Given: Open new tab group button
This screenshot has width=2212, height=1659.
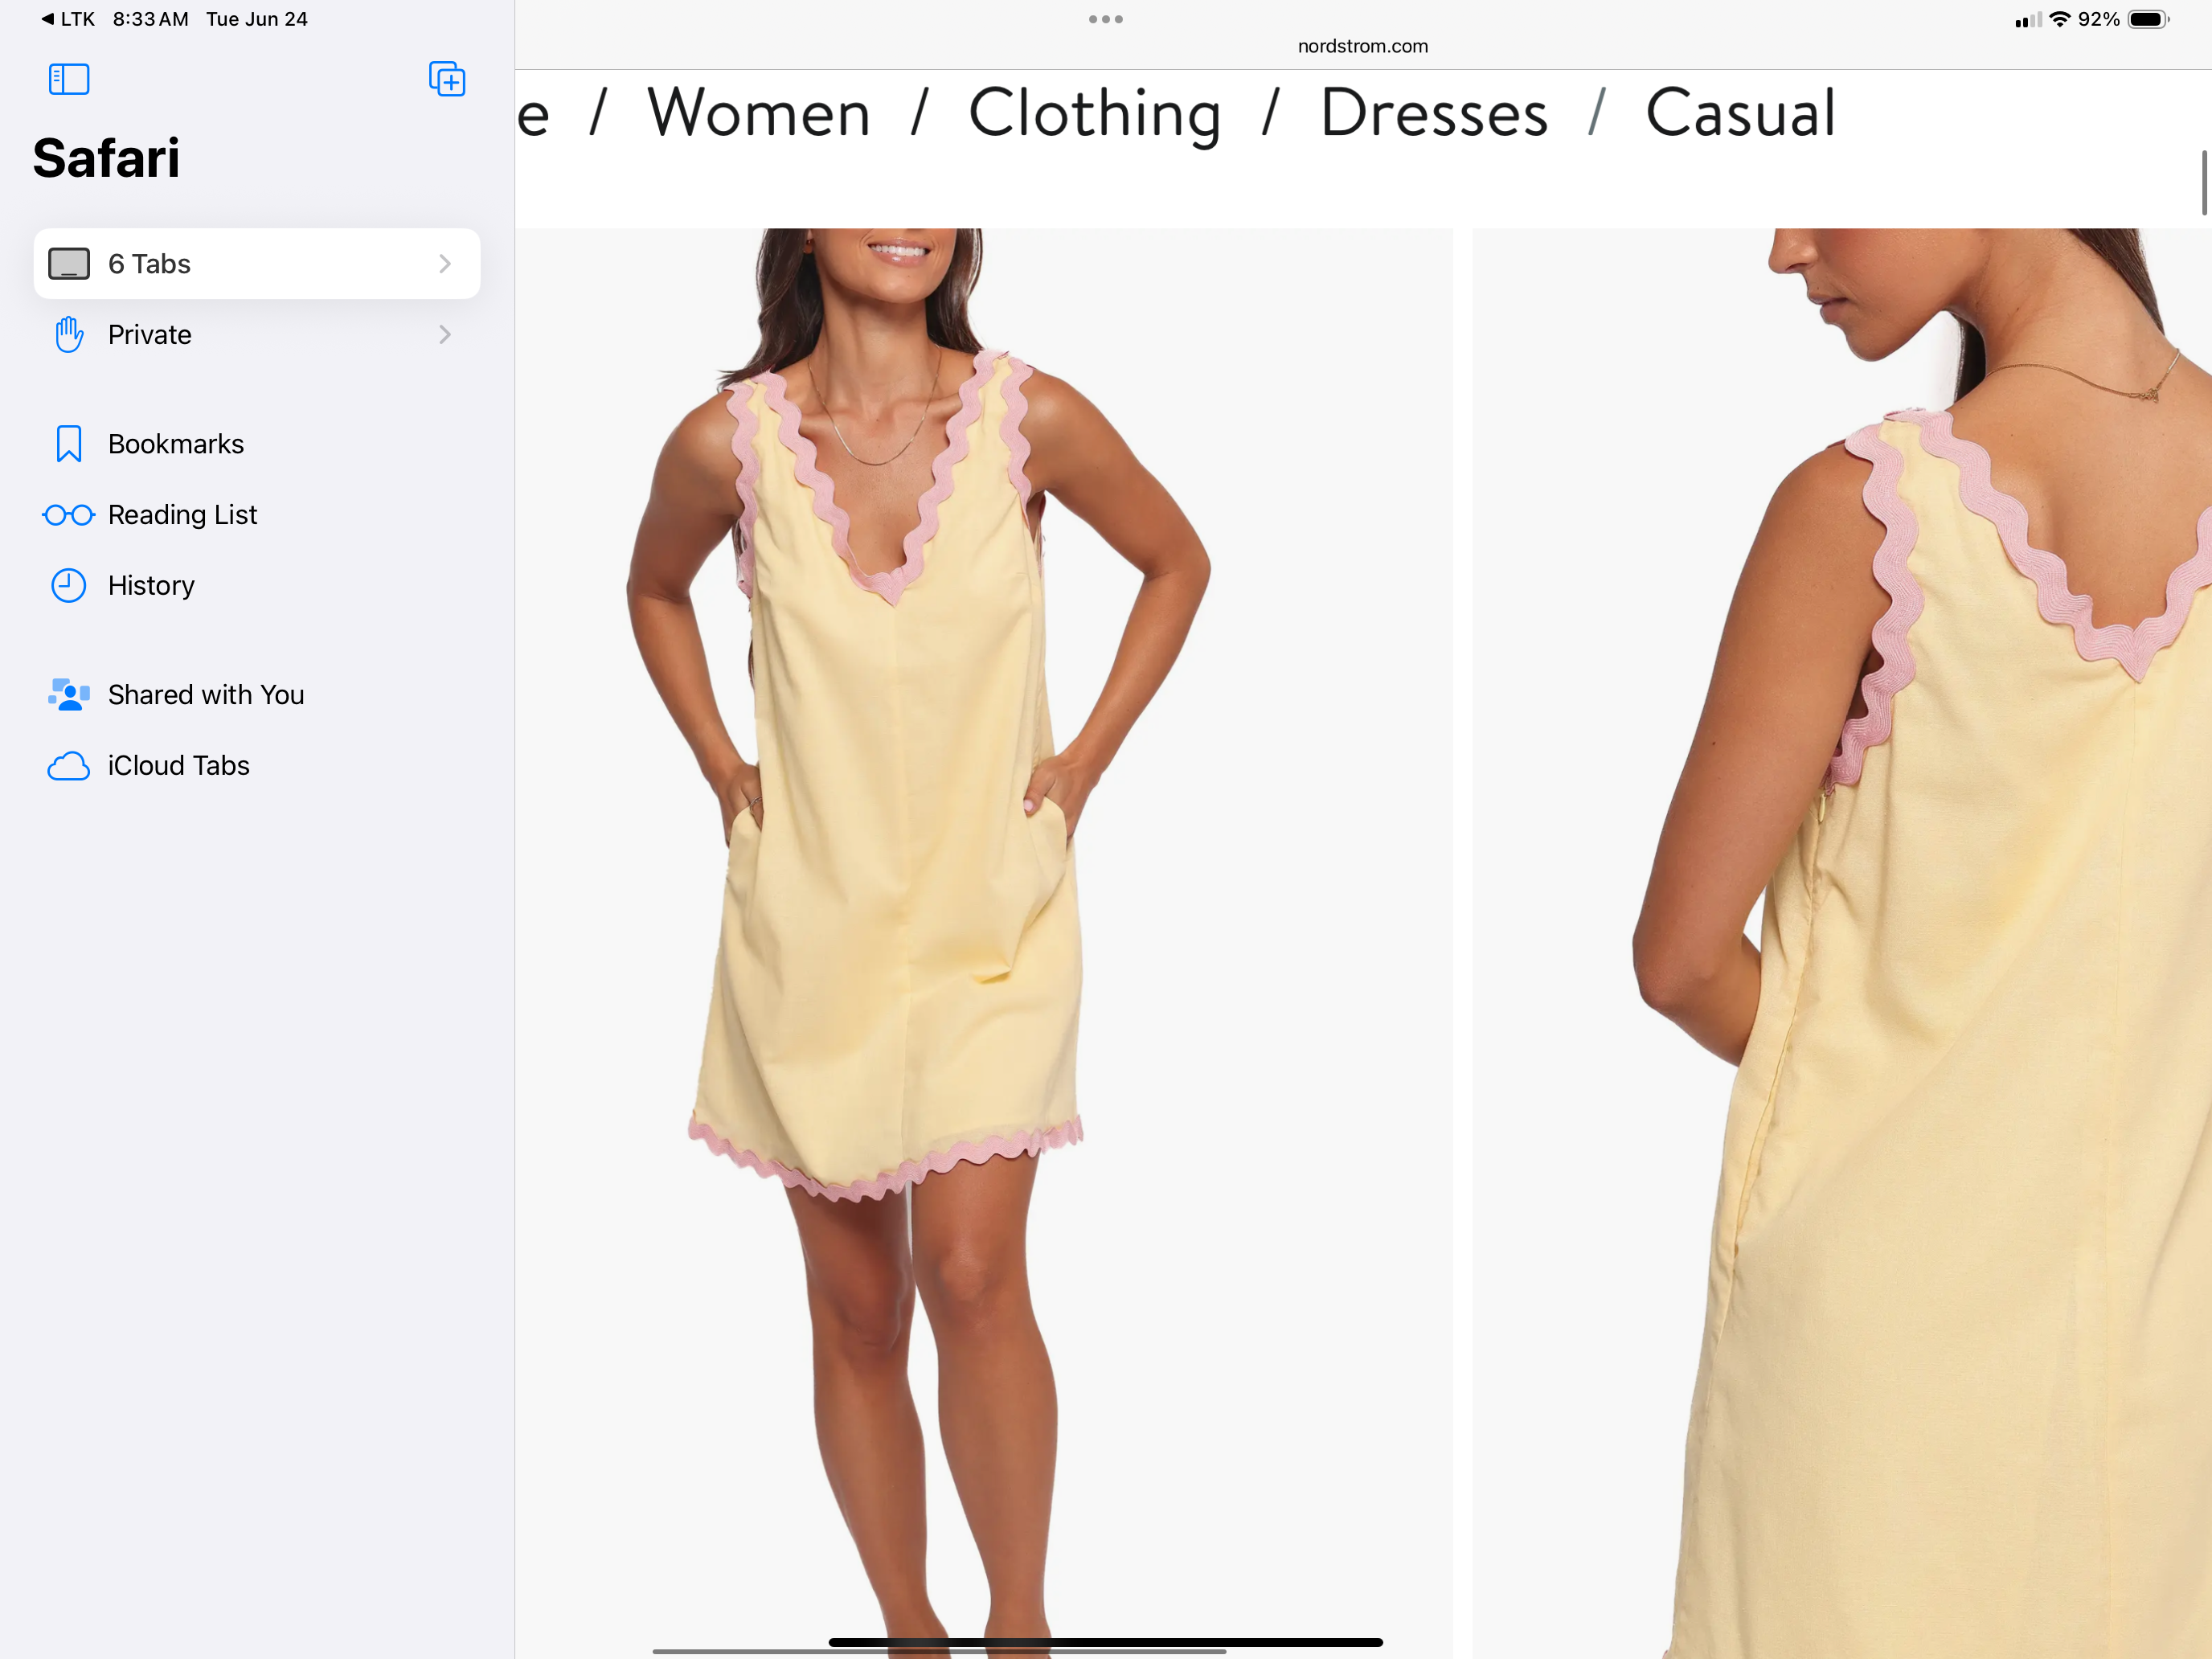Looking at the screenshot, I should pos(447,79).
